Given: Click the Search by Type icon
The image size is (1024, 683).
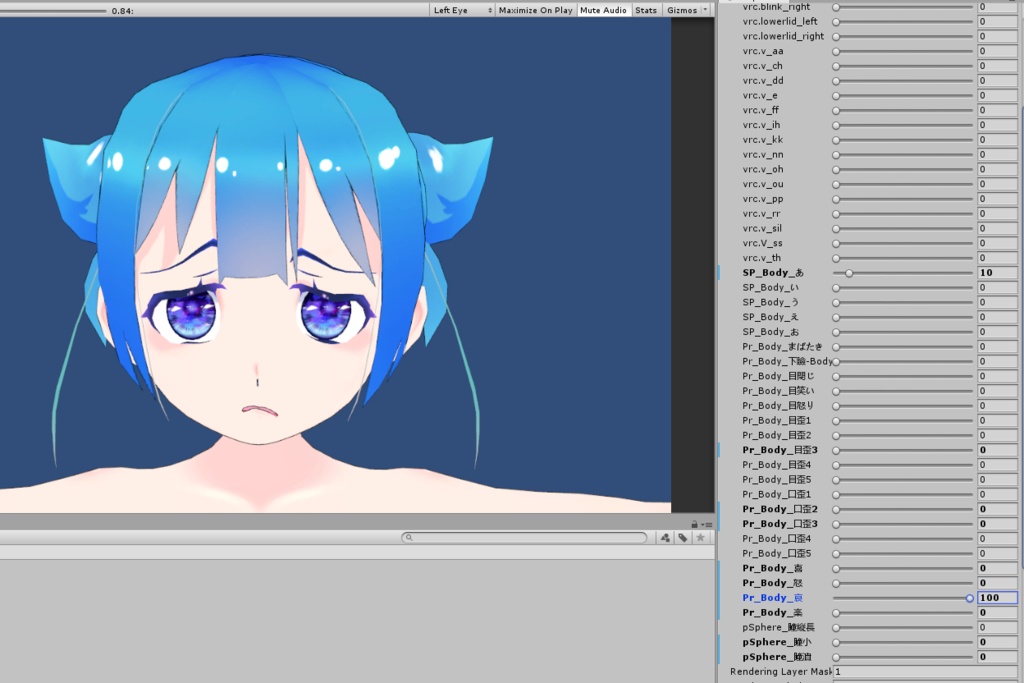Looking at the screenshot, I should coord(665,537).
